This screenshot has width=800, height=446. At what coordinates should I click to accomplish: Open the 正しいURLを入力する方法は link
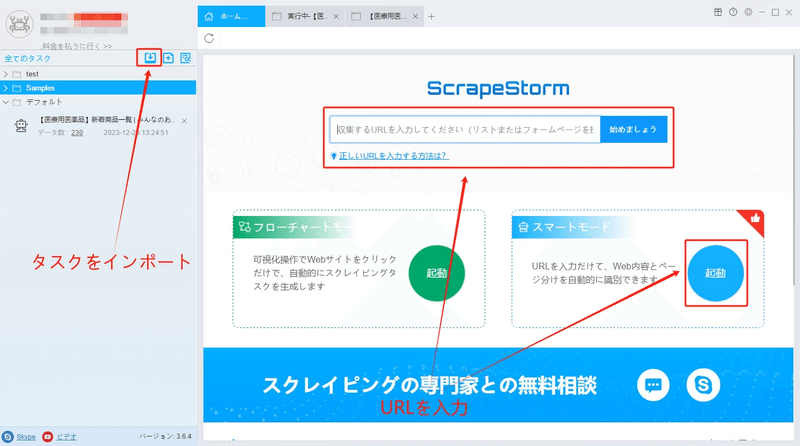pos(394,156)
